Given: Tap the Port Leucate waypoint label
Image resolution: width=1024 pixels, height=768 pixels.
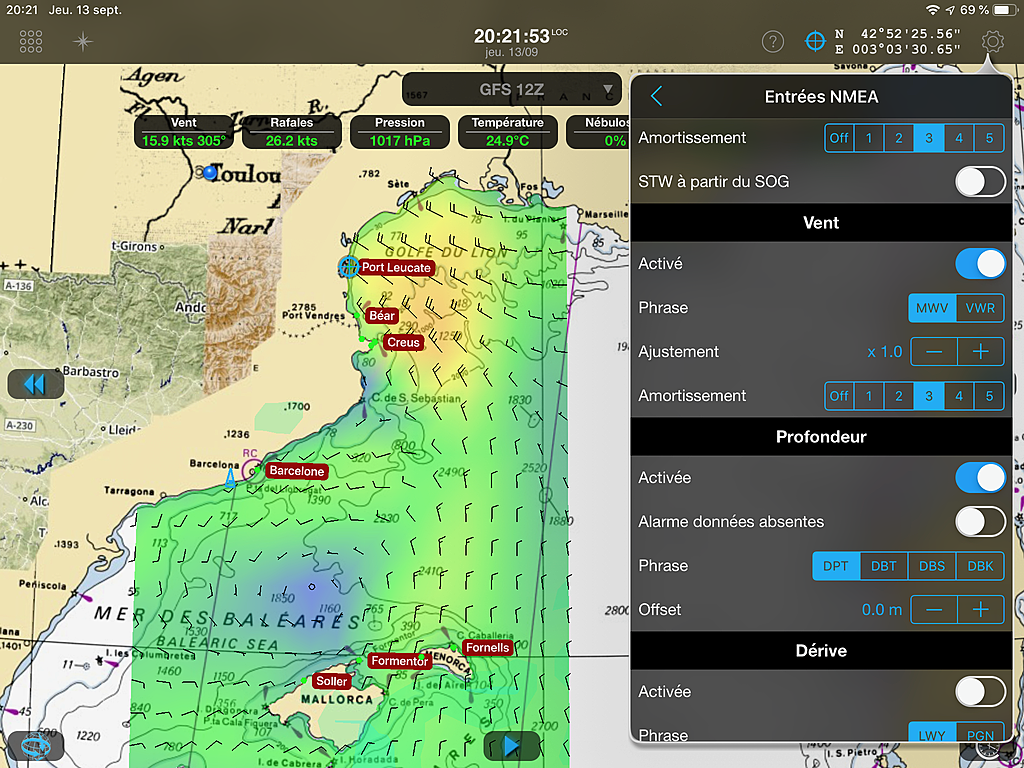Looking at the screenshot, I should pos(396,267).
